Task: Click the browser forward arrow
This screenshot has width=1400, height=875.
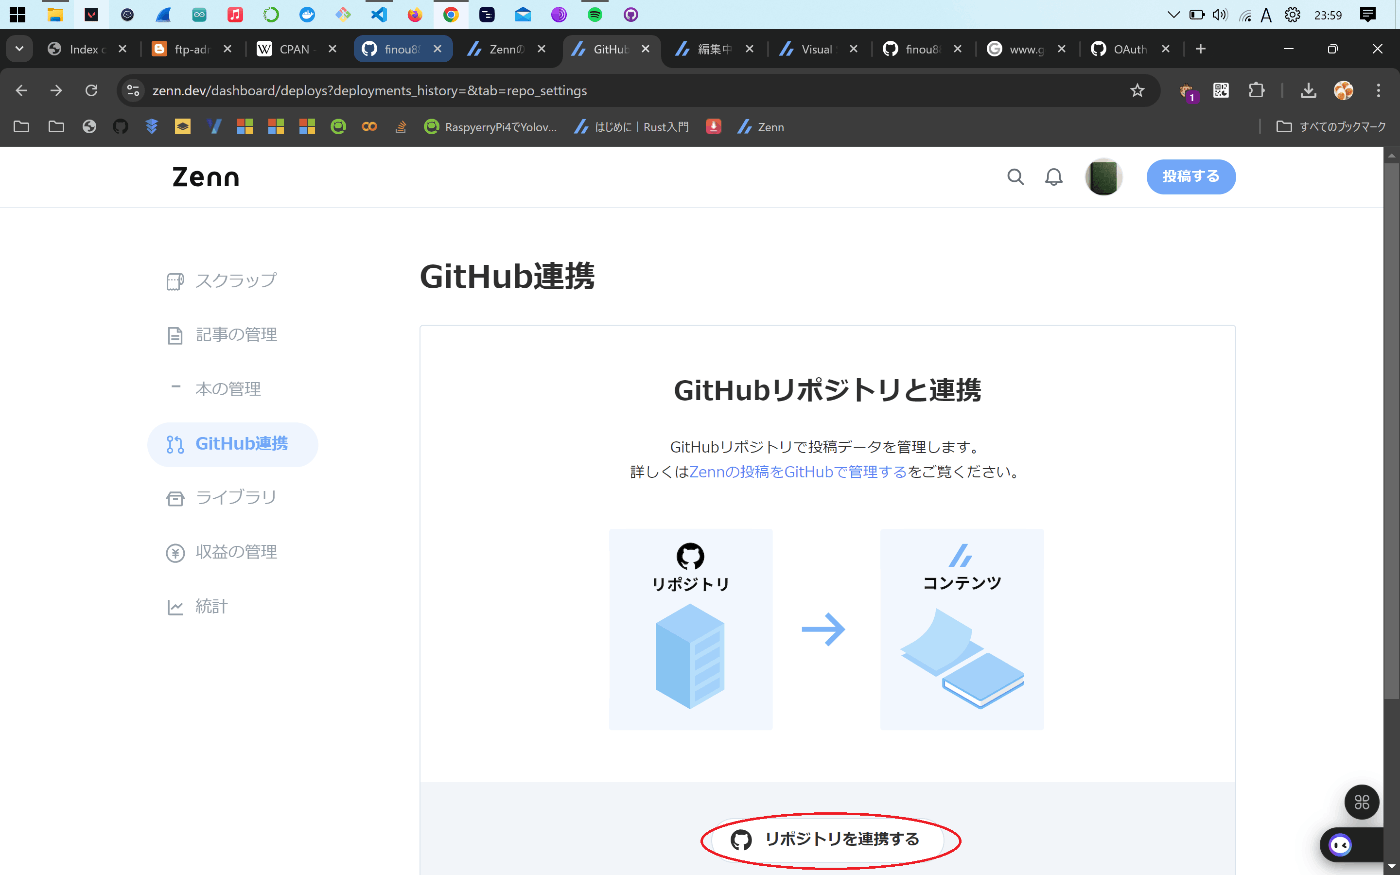Action: click(x=56, y=90)
